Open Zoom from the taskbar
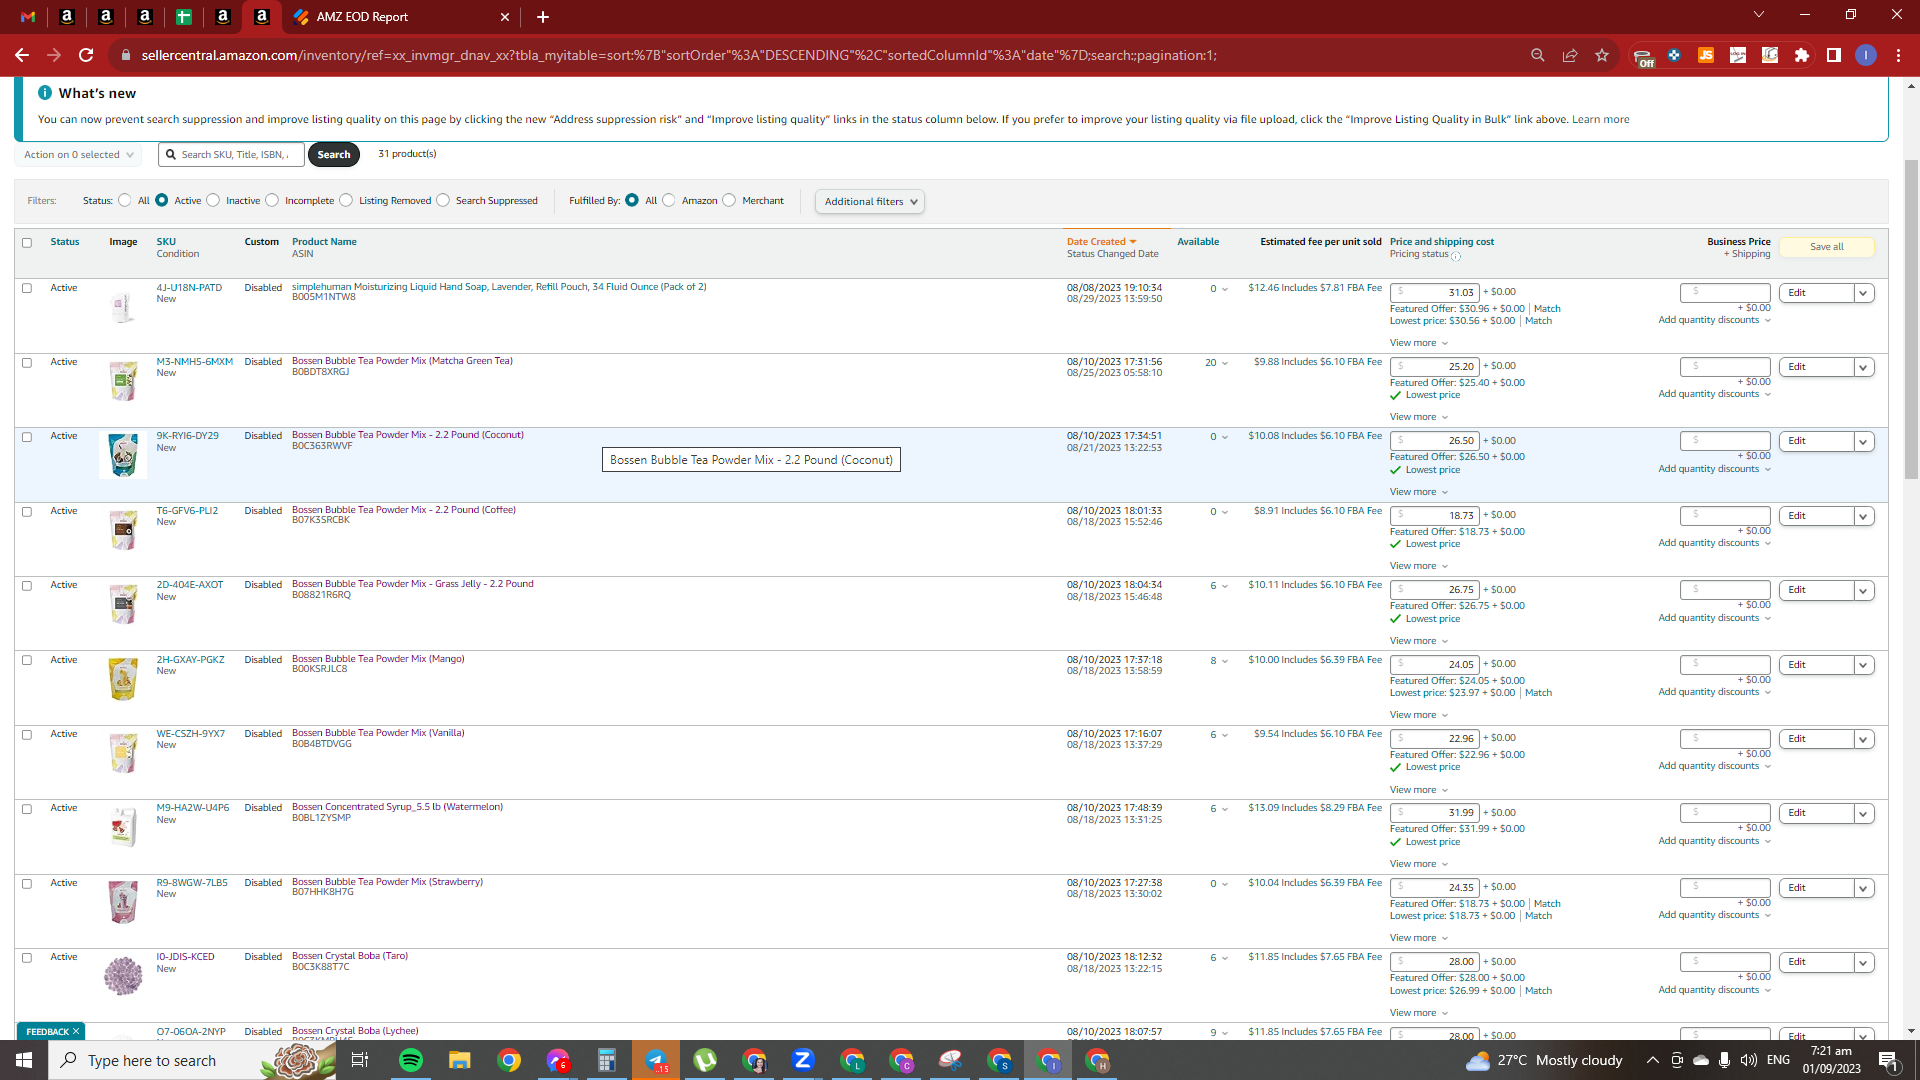The image size is (1920, 1080). tap(803, 1060)
